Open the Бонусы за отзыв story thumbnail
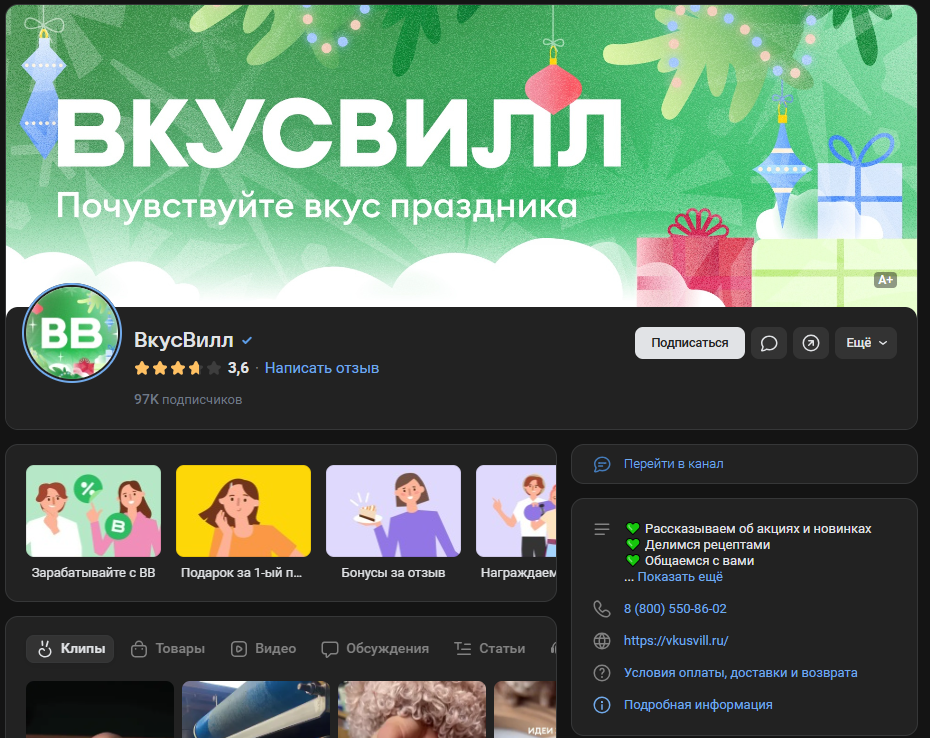 [393, 511]
